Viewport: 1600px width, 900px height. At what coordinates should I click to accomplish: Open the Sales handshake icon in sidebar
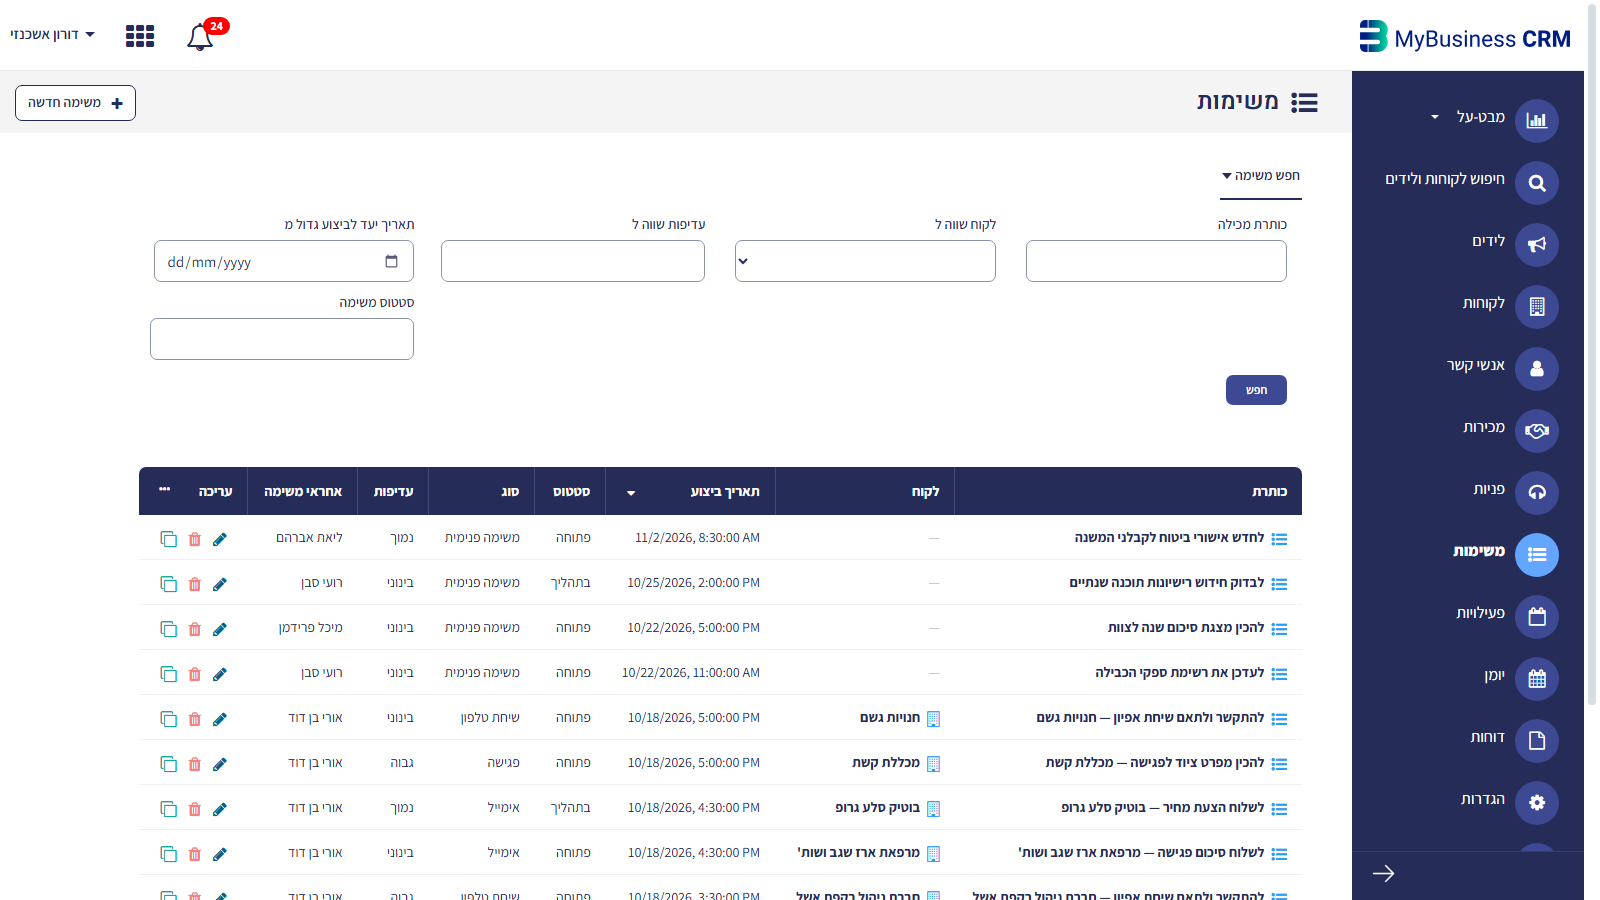[x=1537, y=431]
